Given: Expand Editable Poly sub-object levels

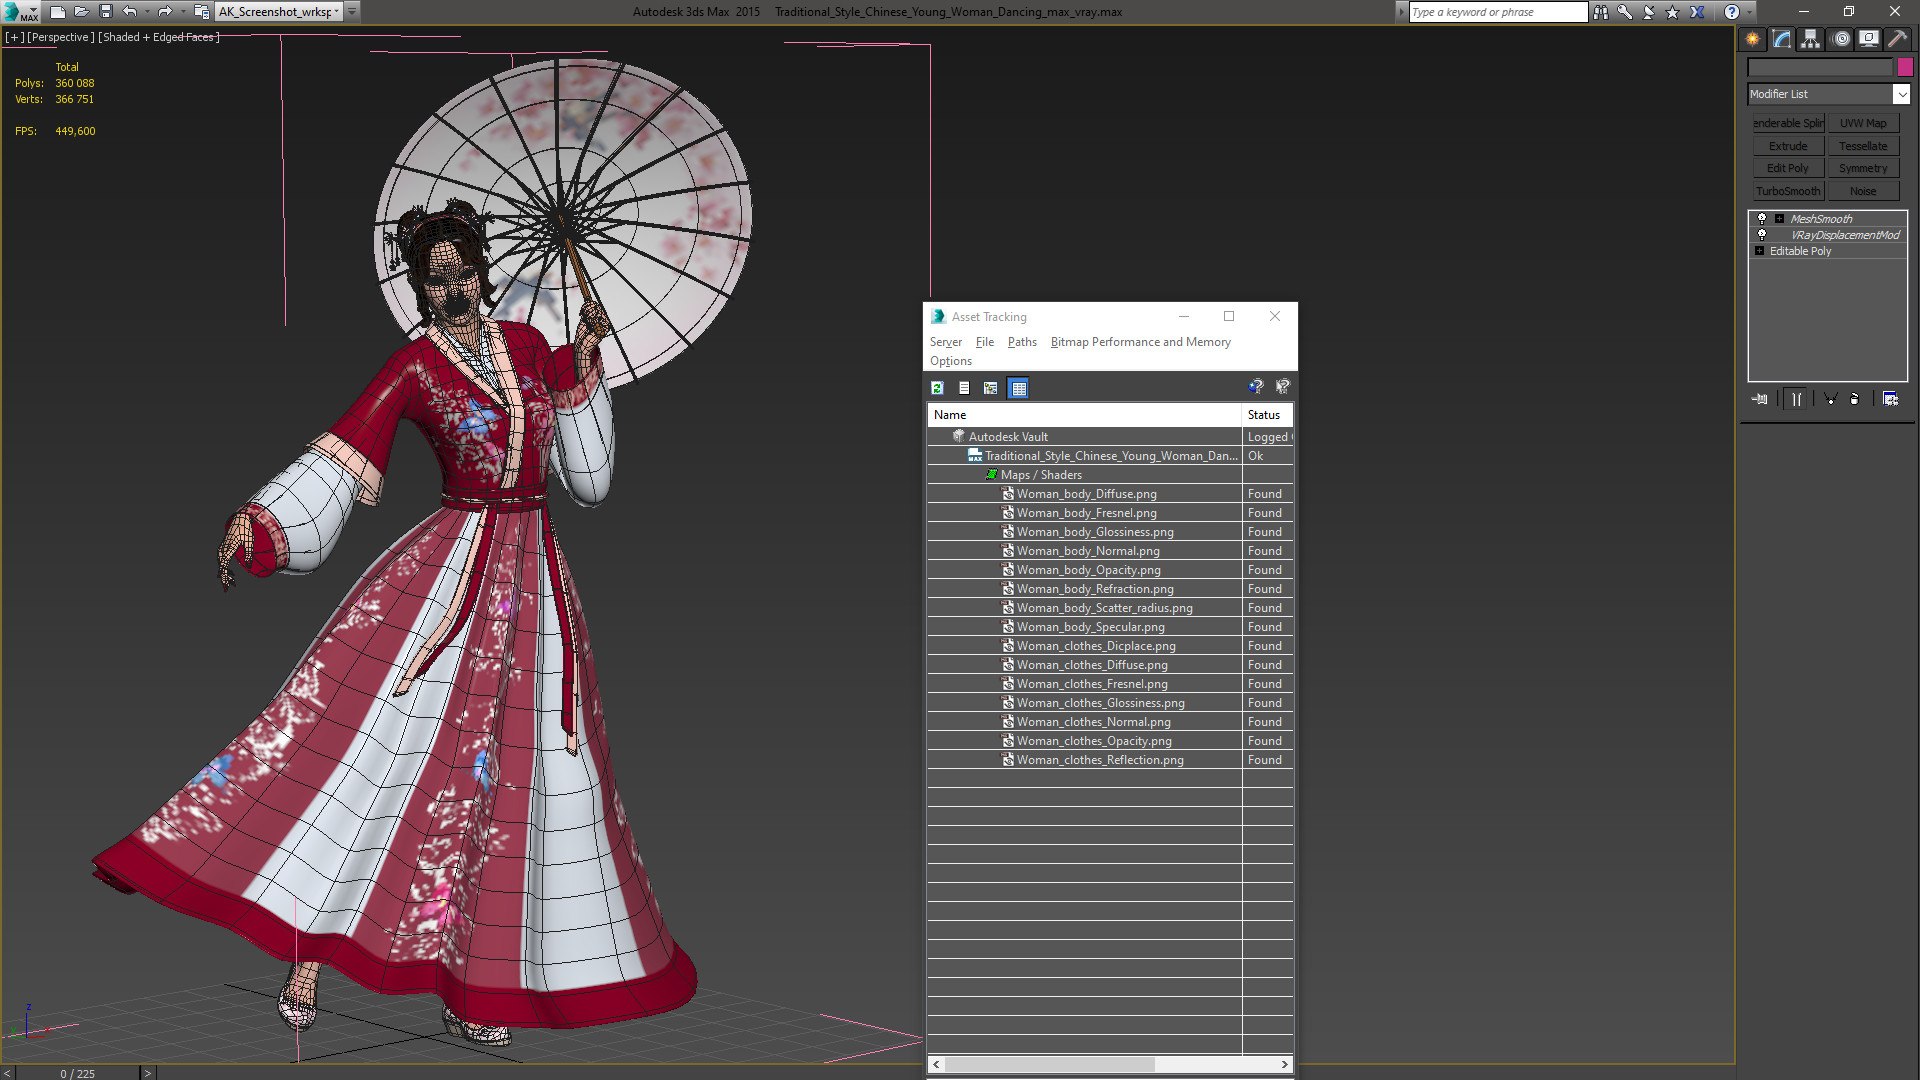Looking at the screenshot, I should click(1759, 251).
